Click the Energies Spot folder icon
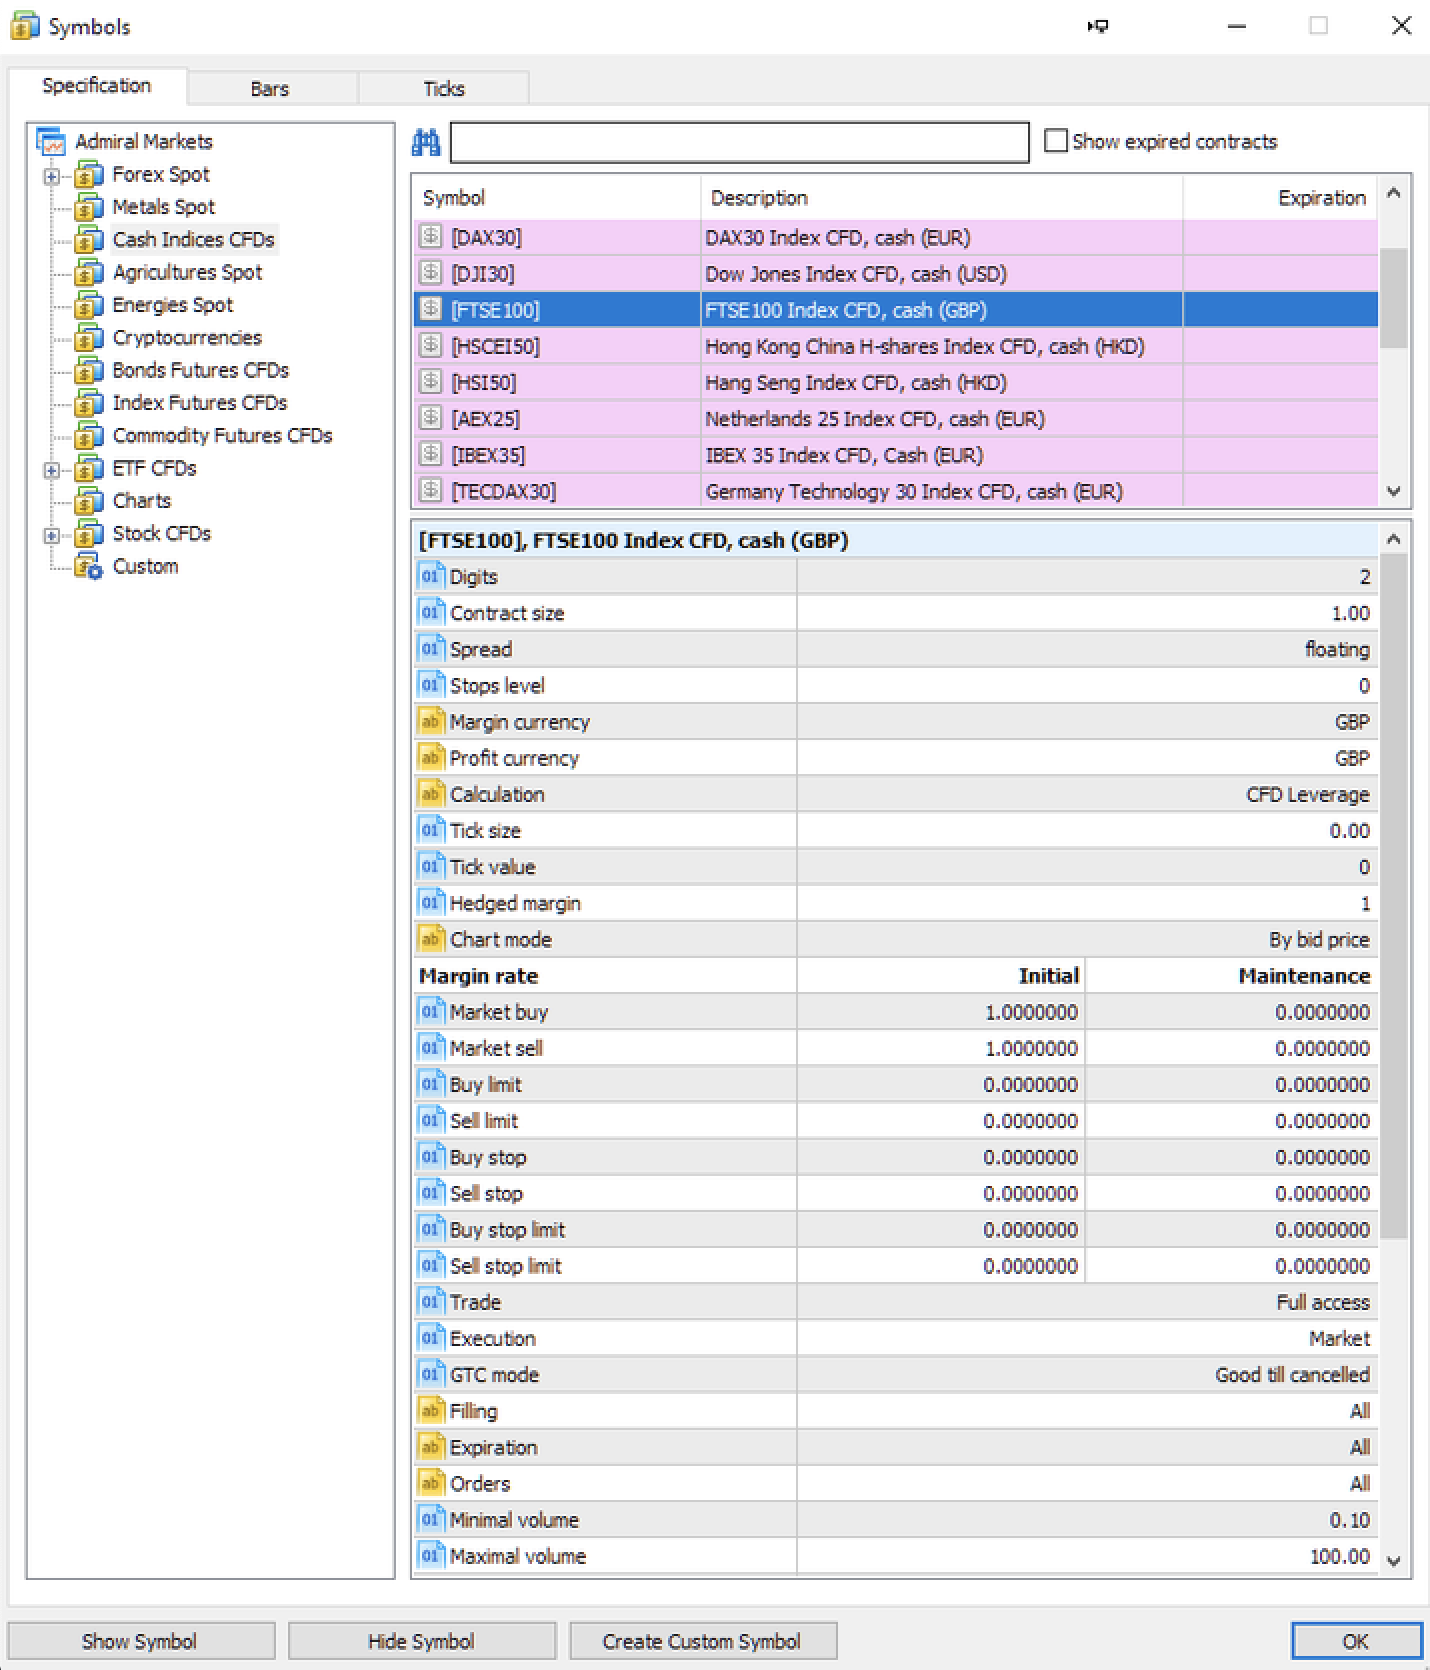 point(89,306)
